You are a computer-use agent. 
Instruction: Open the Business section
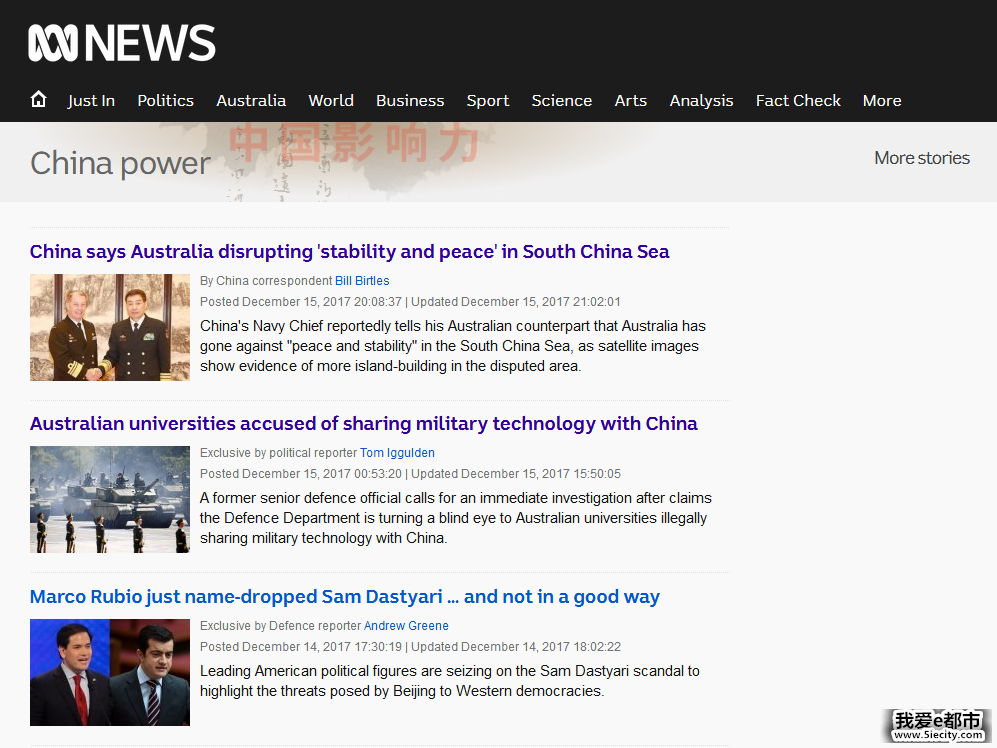410,100
